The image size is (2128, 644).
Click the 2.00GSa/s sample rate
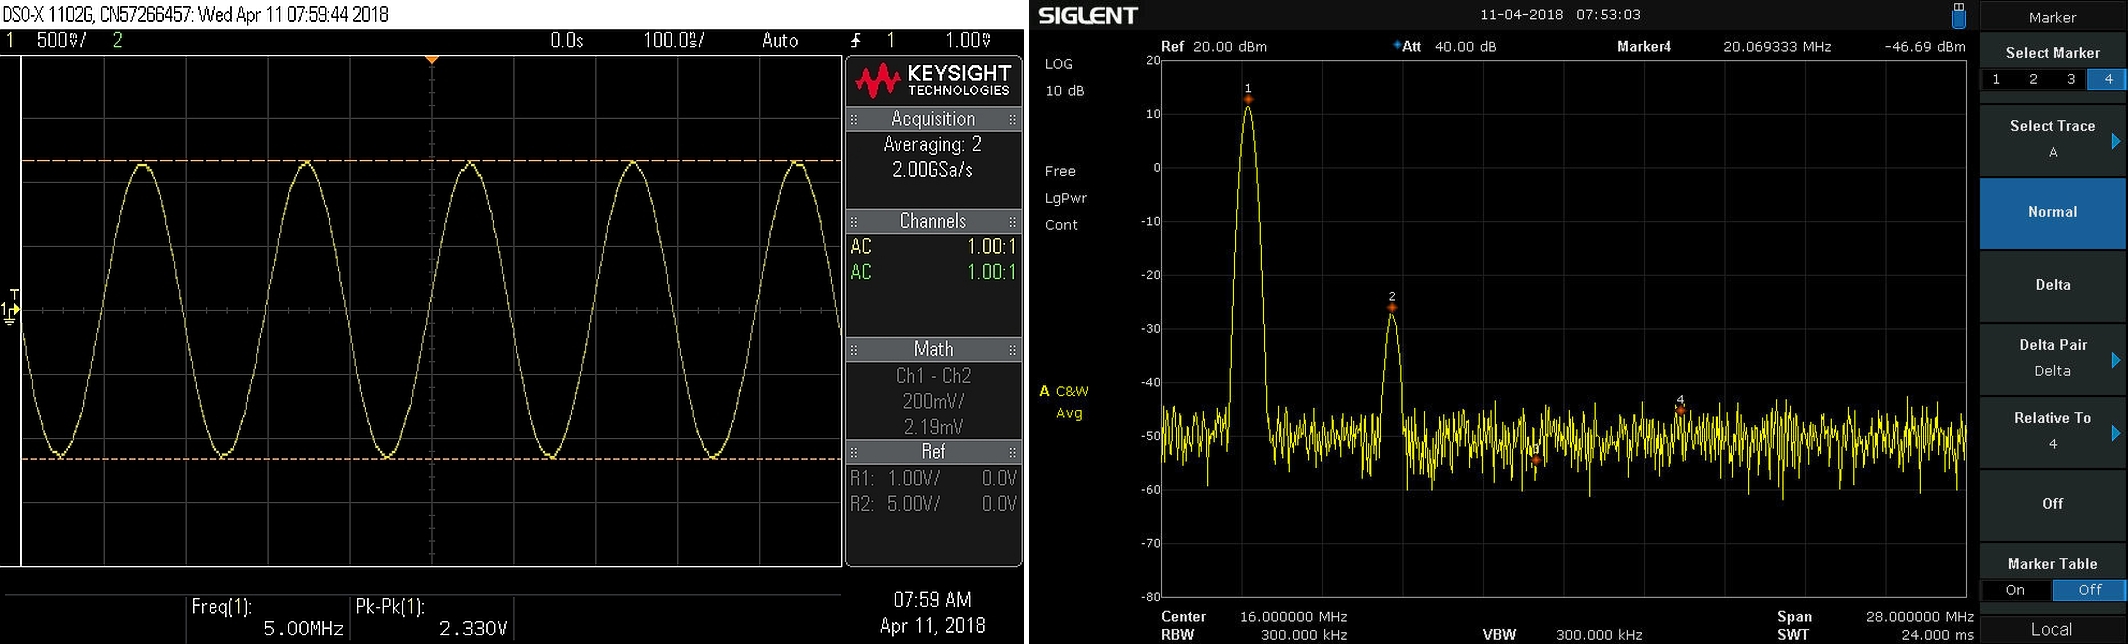click(x=933, y=170)
